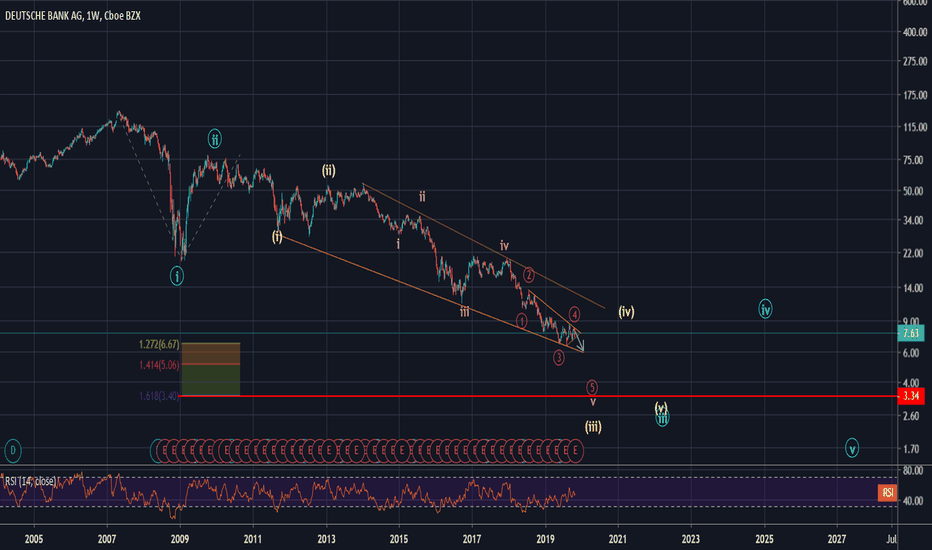Click the 7.63 current price tag
Image resolution: width=932 pixels, height=550 pixels.
pyautogui.click(x=911, y=333)
